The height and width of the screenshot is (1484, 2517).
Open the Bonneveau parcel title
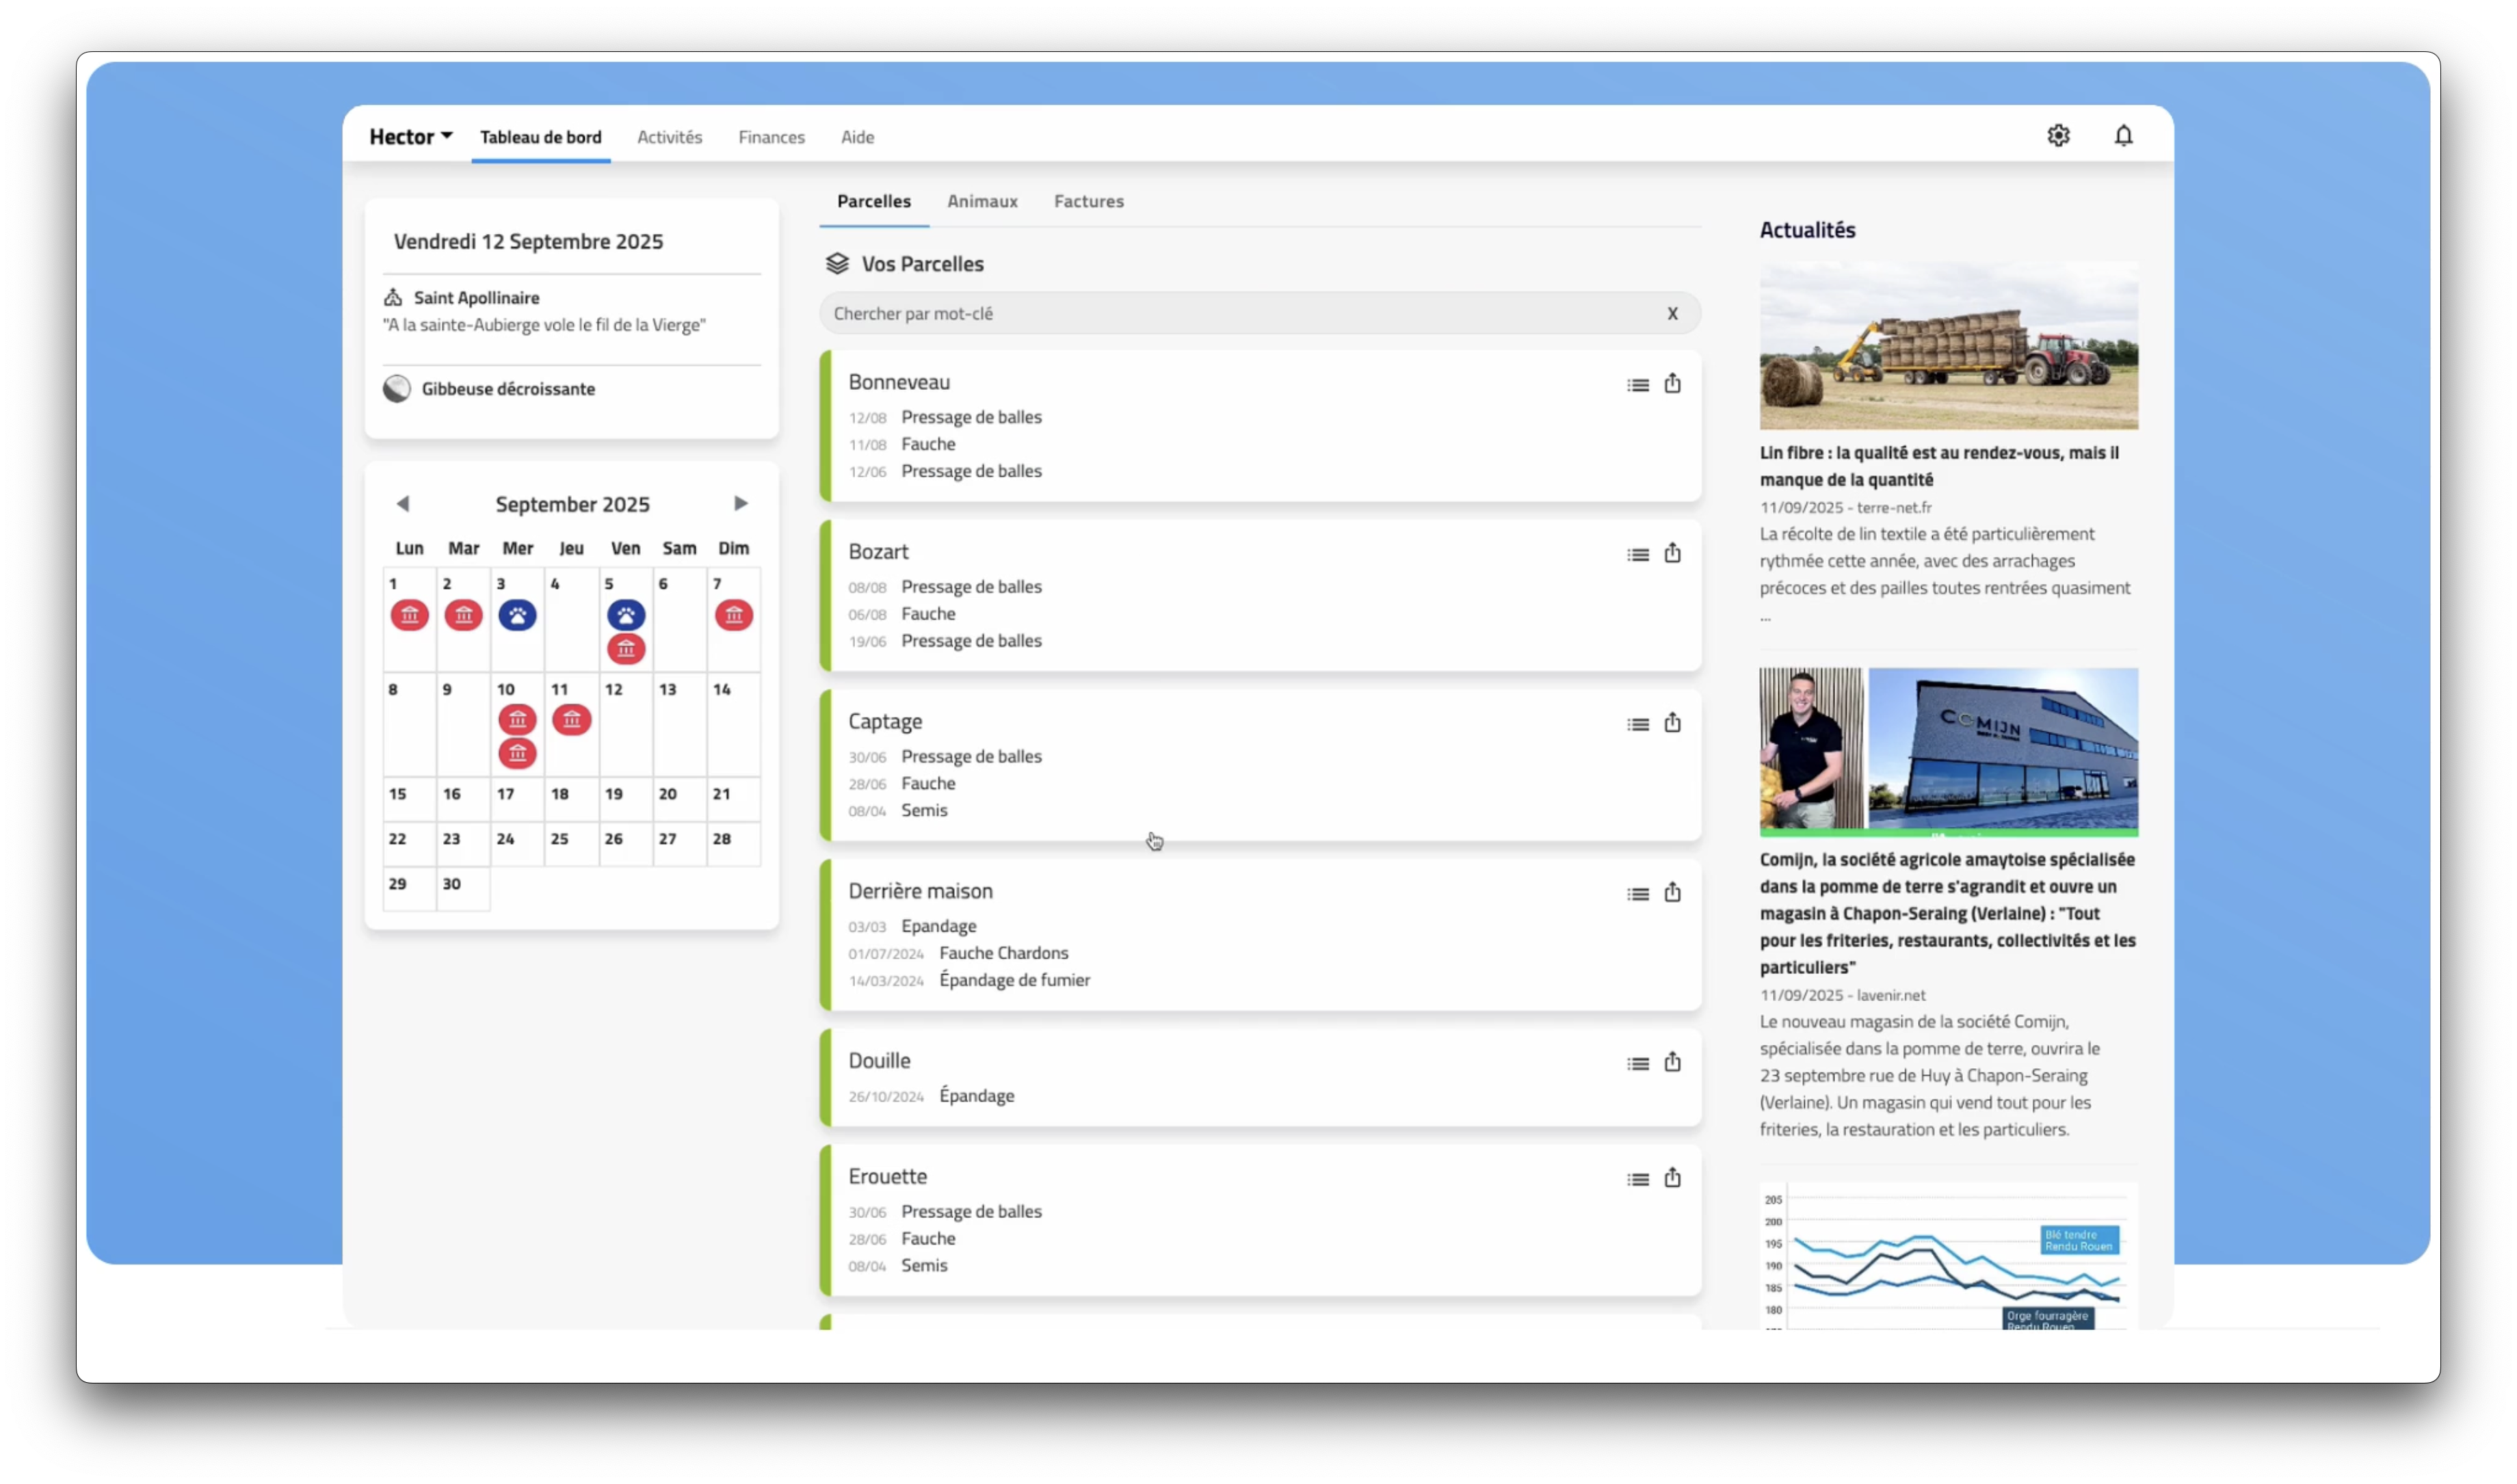(x=899, y=382)
